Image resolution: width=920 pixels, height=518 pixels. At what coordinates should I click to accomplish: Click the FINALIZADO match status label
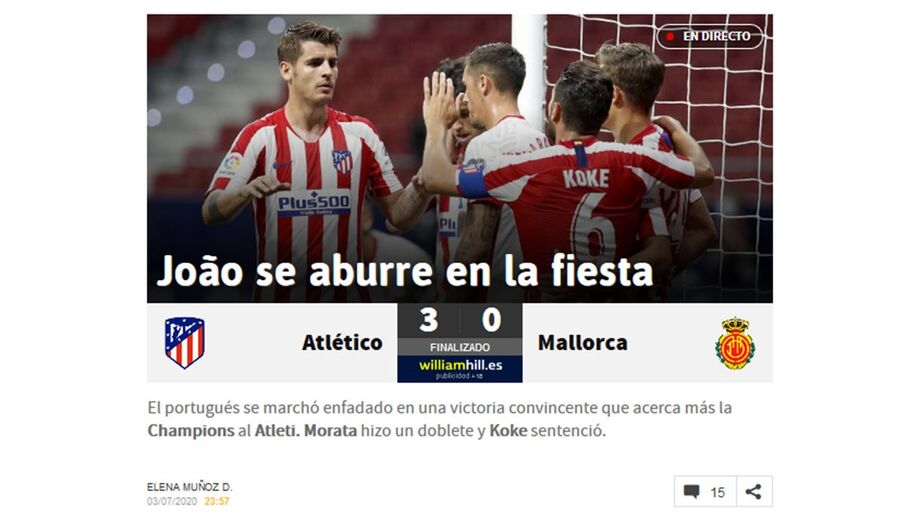[460, 347]
